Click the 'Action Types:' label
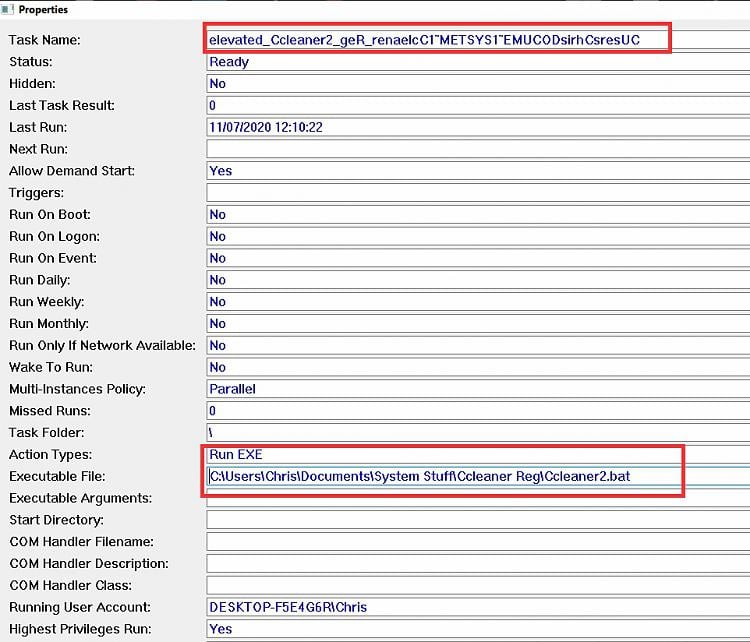 pos(50,454)
